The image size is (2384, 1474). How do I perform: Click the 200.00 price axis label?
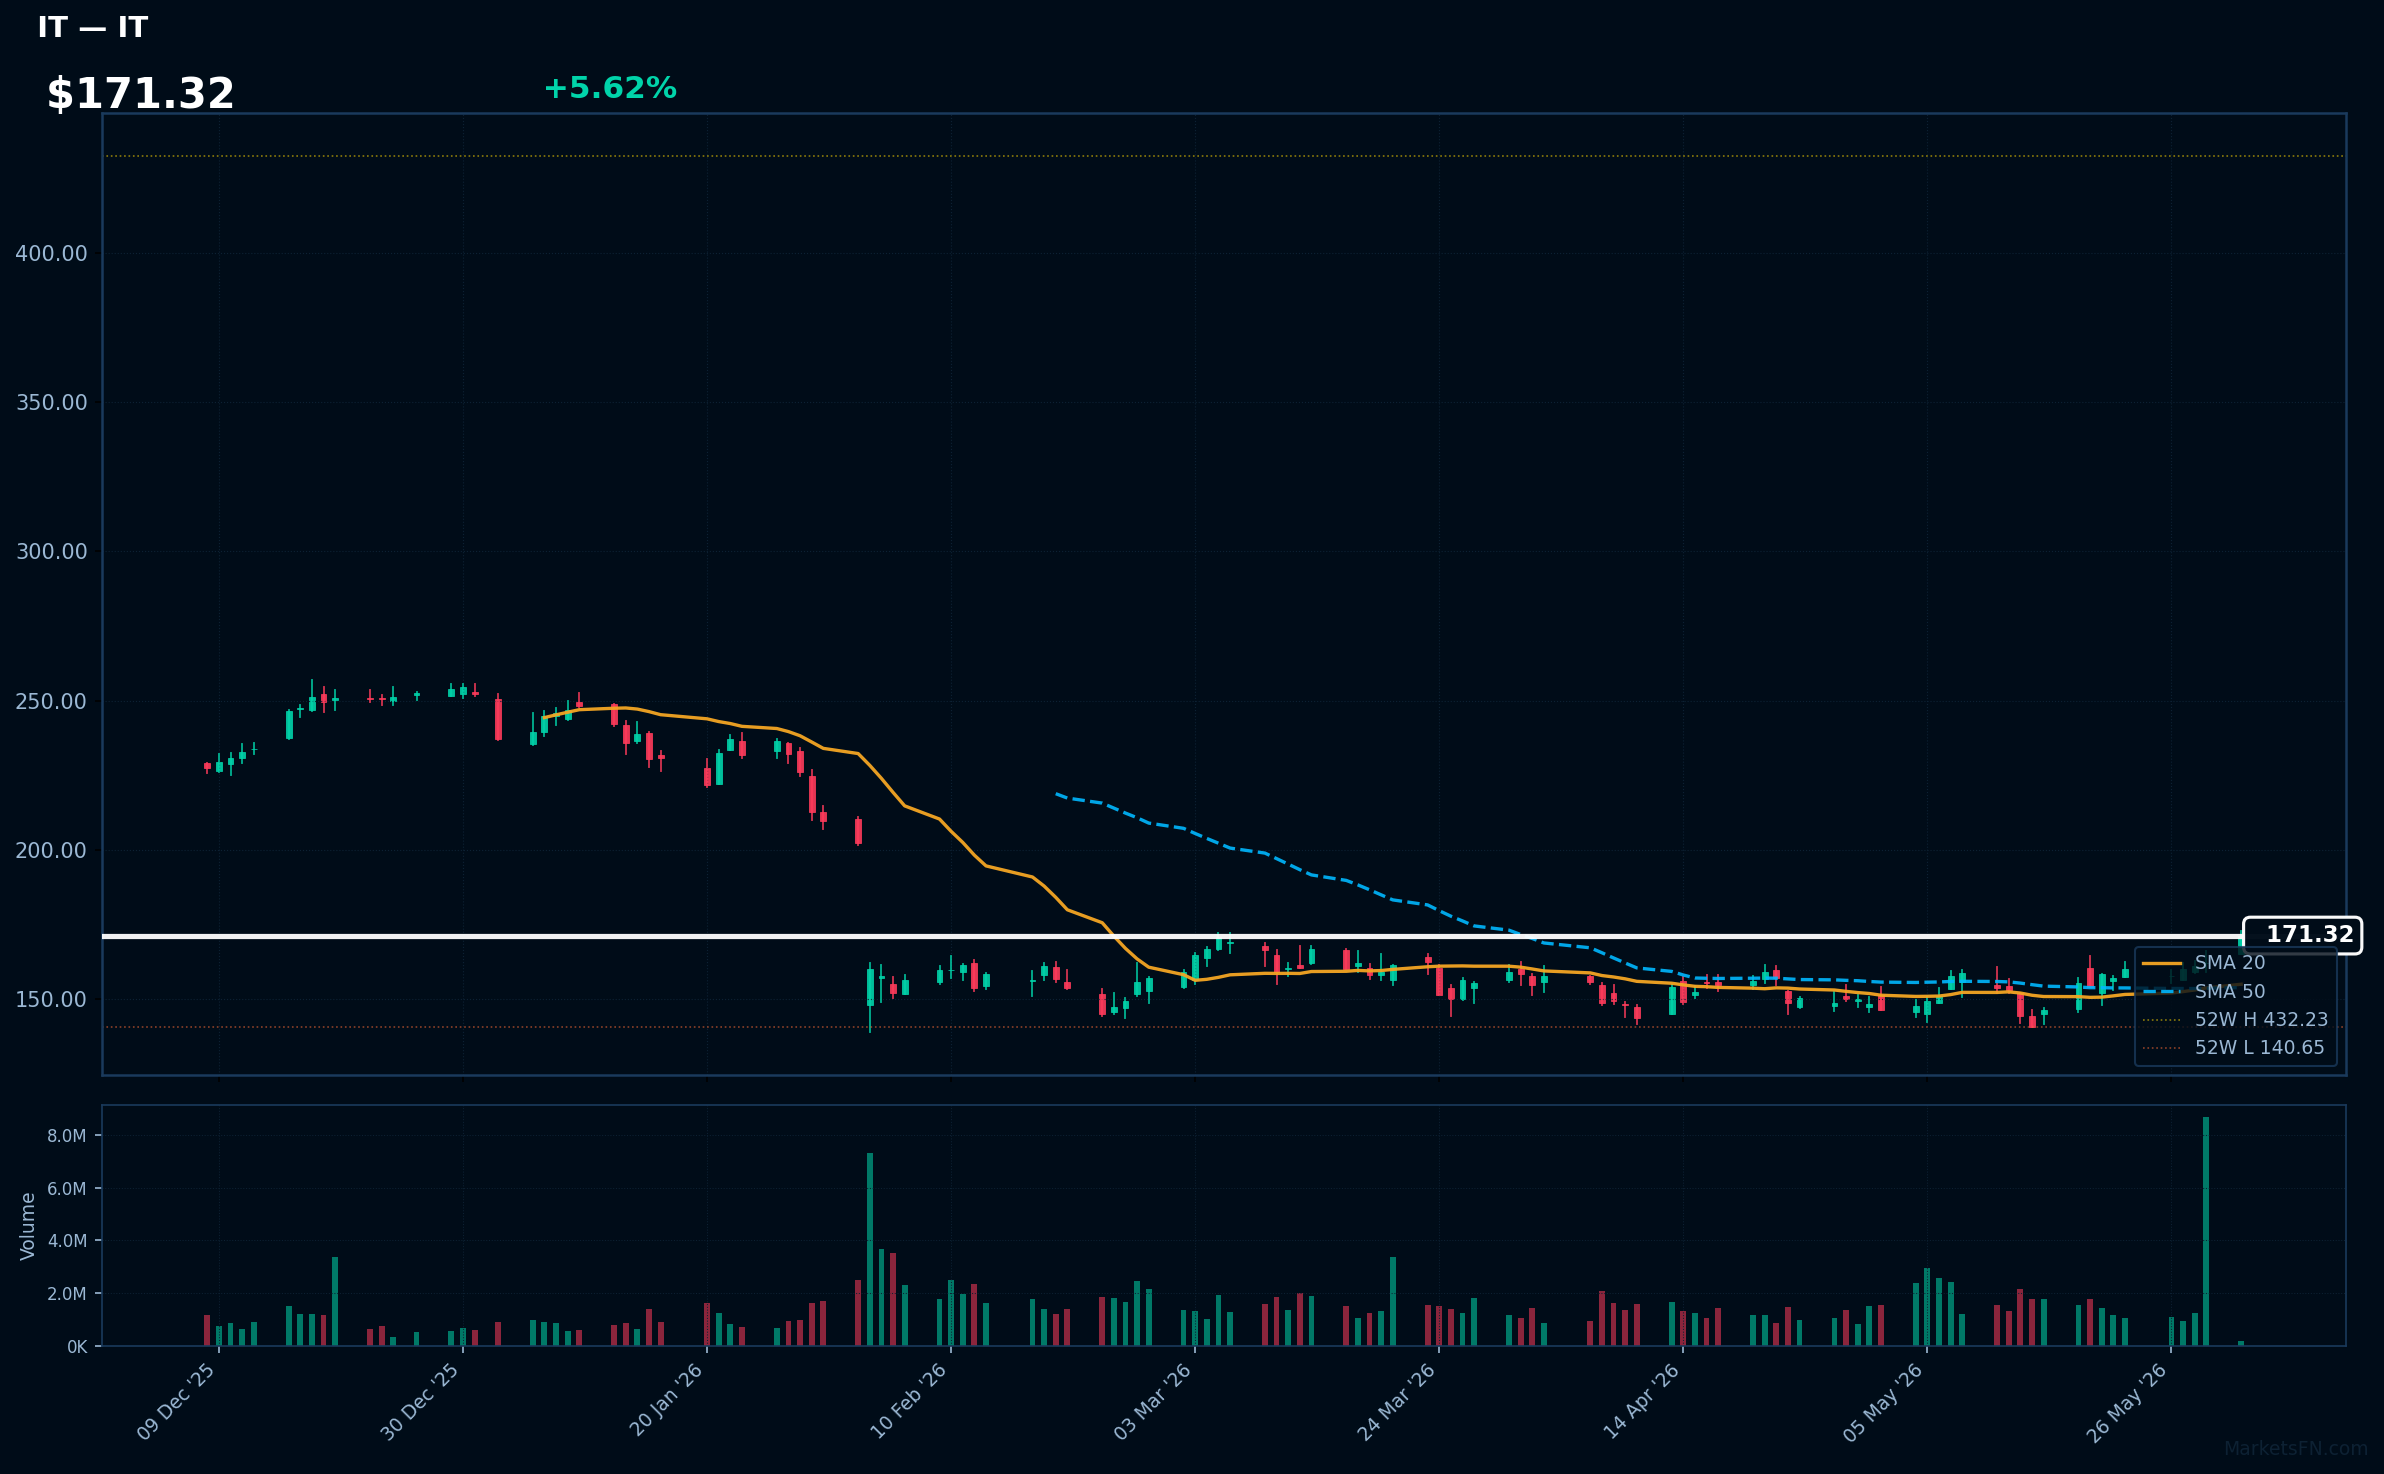point(51,851)
